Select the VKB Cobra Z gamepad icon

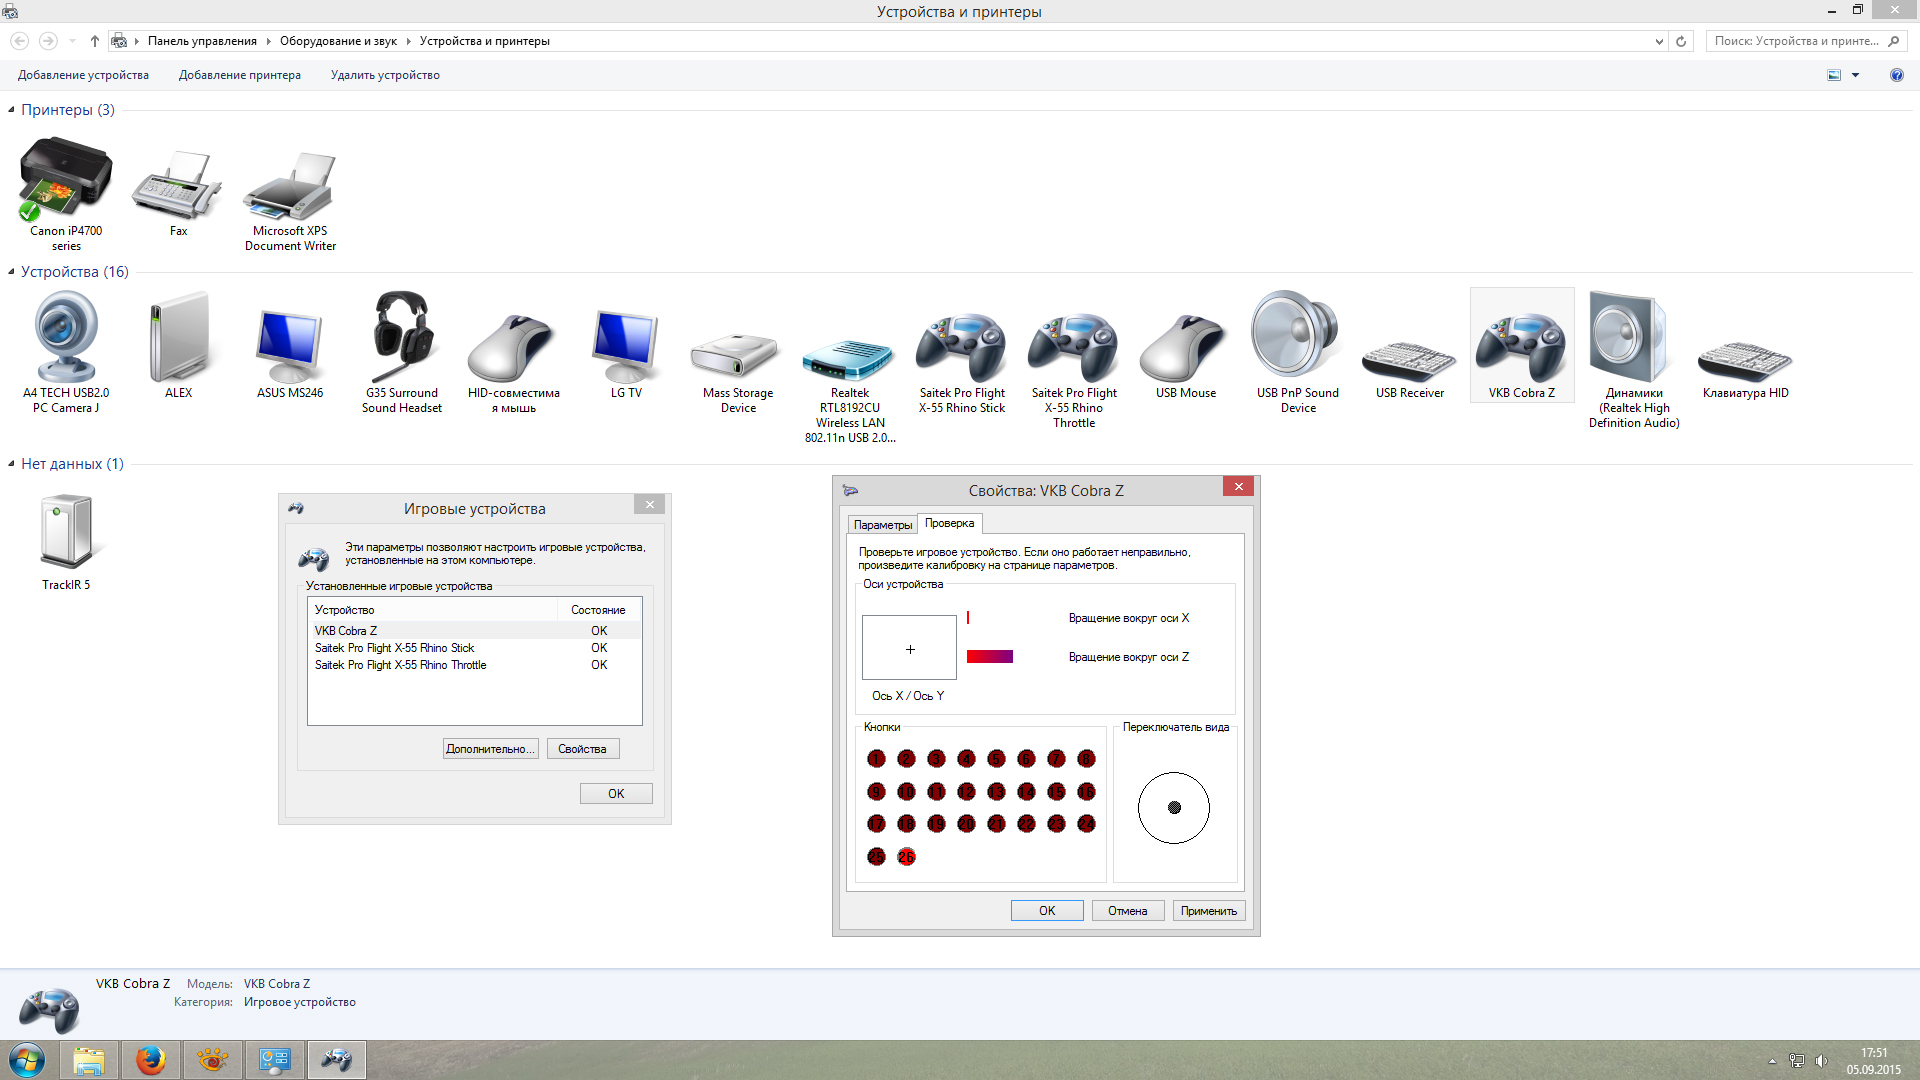click(x=1522, y=348)
